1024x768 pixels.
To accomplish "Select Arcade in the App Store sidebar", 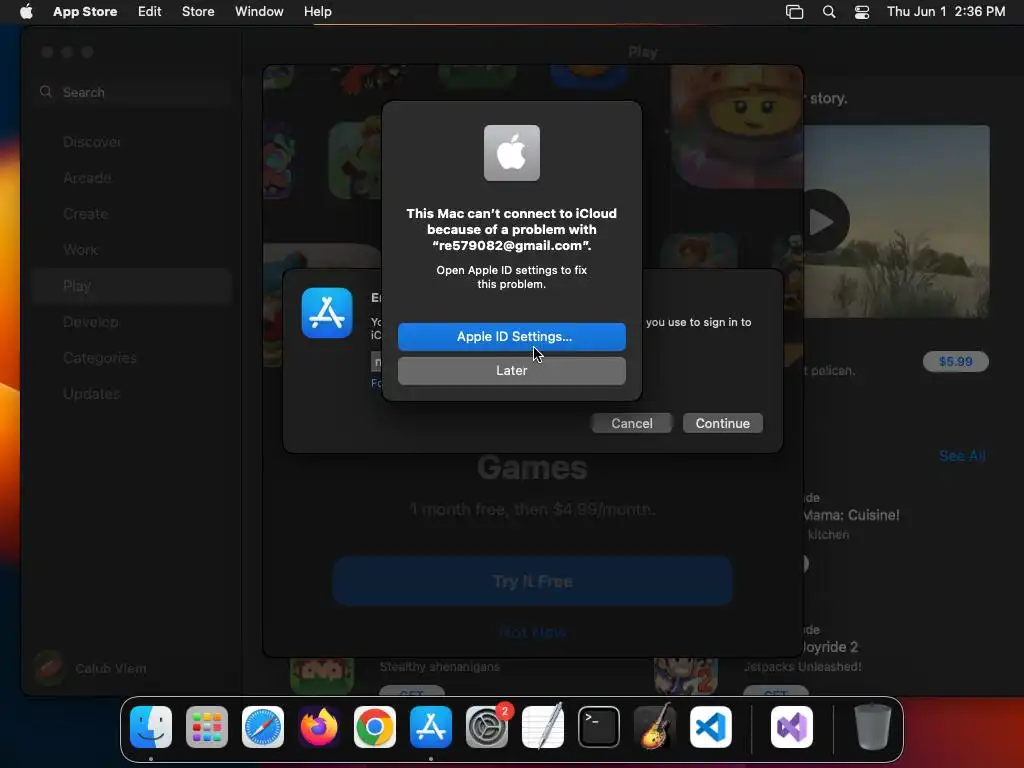I will tap(132, 178).
